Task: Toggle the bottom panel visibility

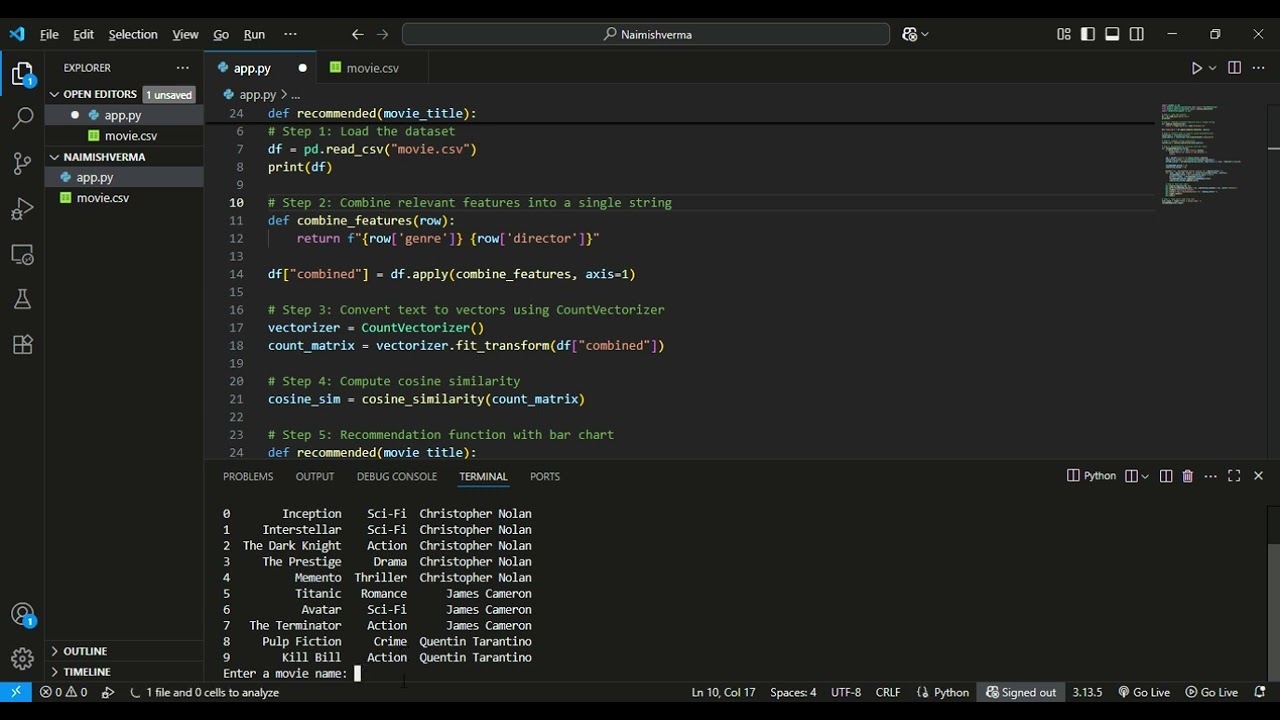Action: tap(1112, 34)
